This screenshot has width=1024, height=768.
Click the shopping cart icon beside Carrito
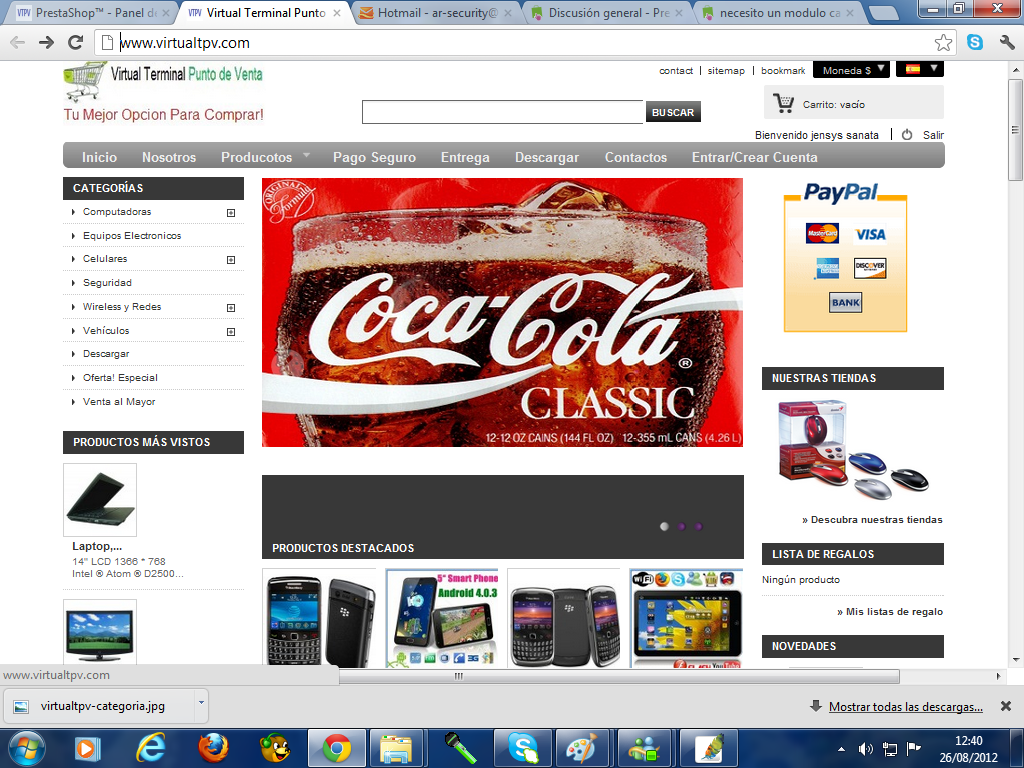pyautogui.click(x=783, y=103)
